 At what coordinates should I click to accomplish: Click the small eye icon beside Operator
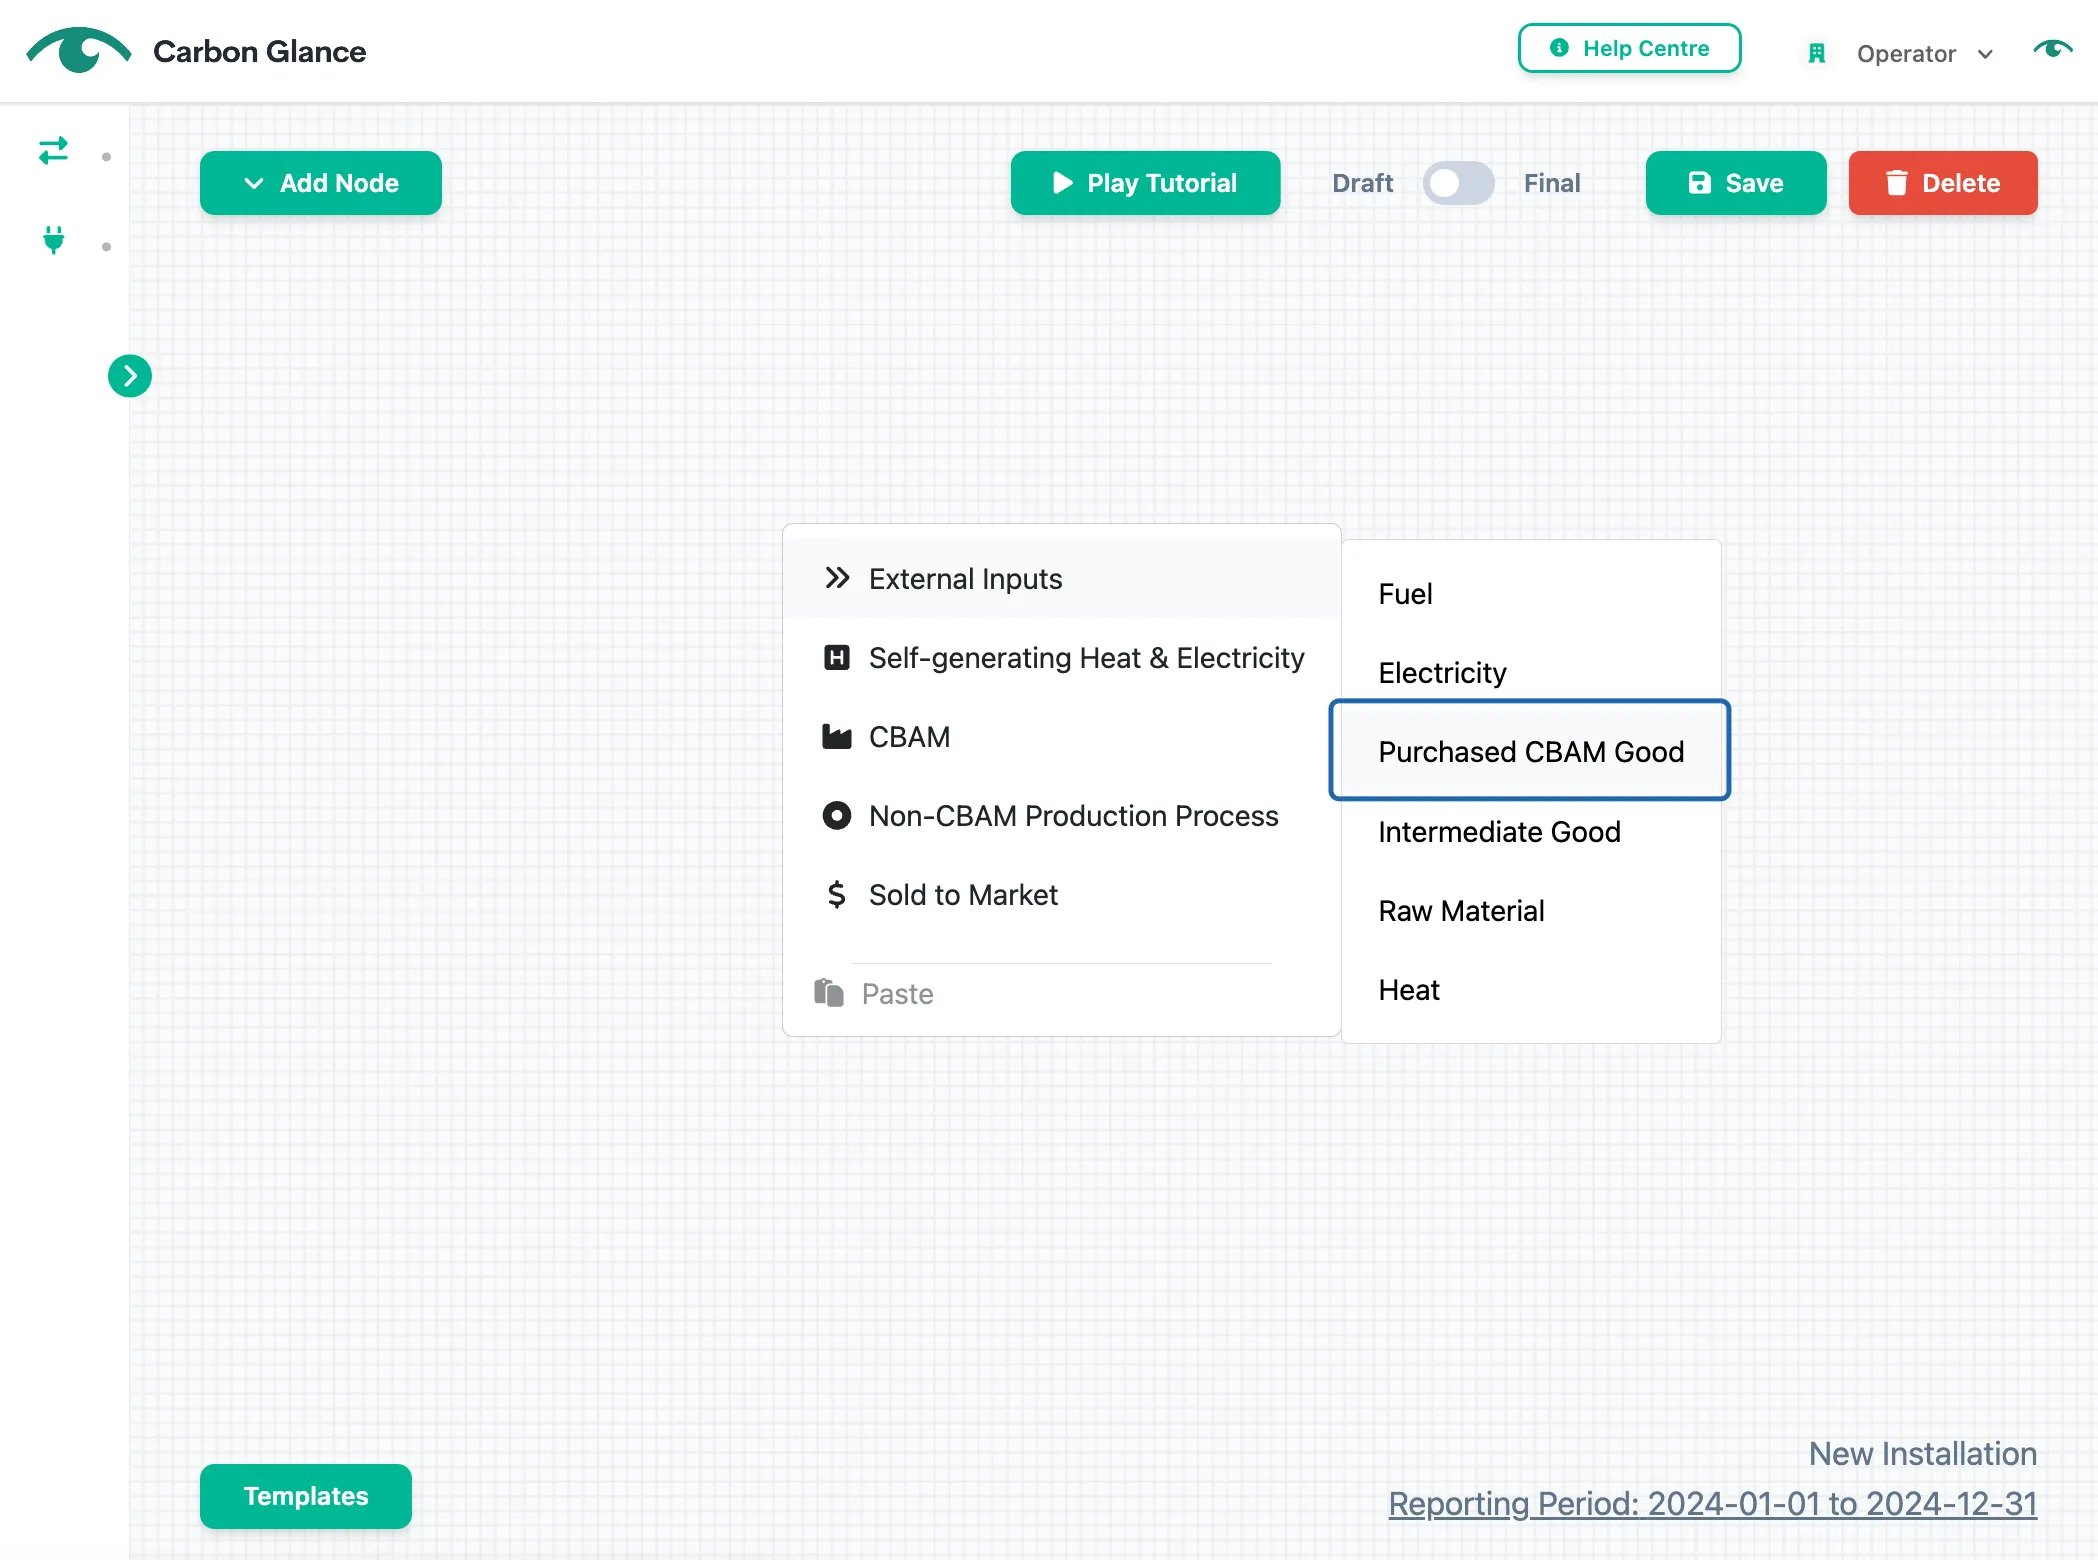coord(2053,49)
